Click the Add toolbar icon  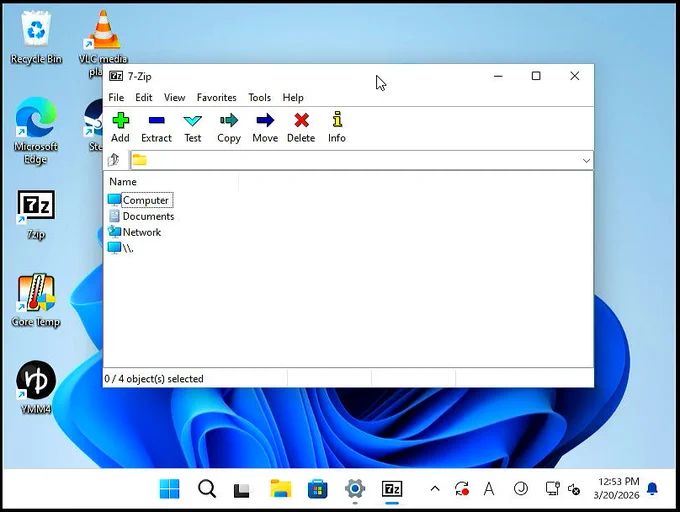point(120,127)
